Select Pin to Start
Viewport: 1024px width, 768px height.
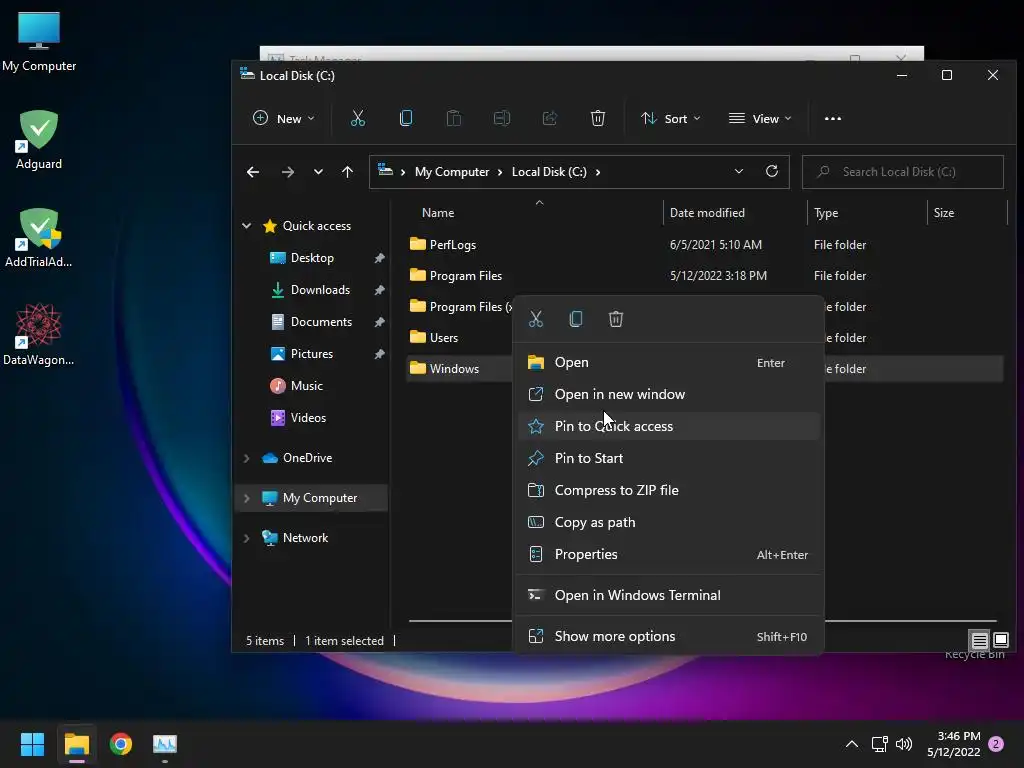pos(668,458)
